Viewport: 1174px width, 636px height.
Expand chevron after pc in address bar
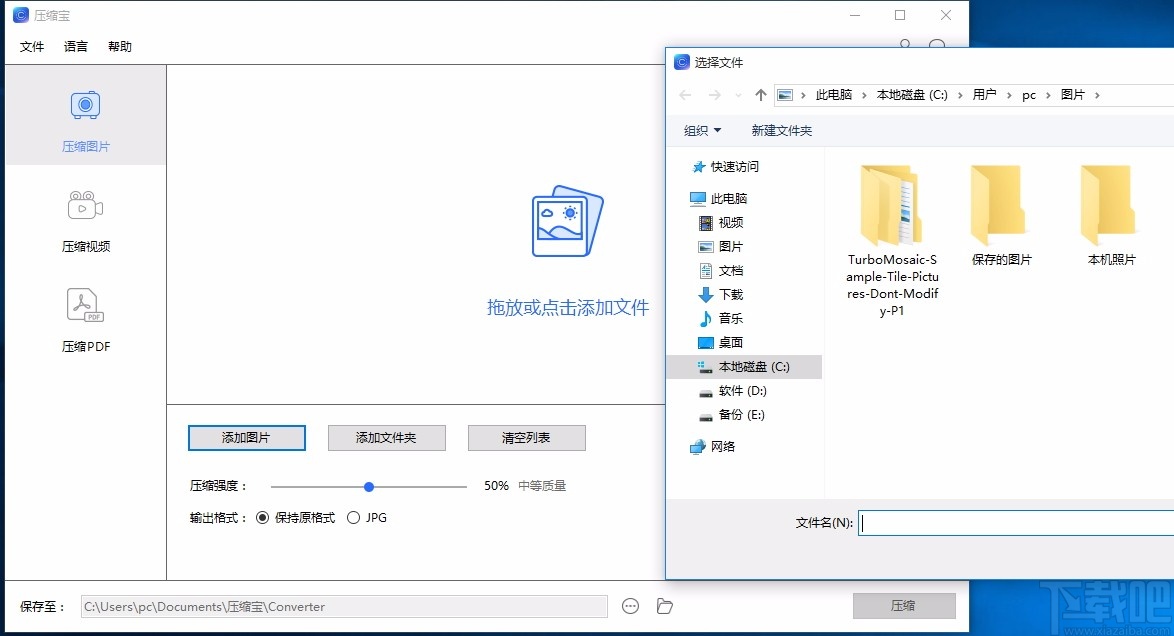coord(1048,95)
